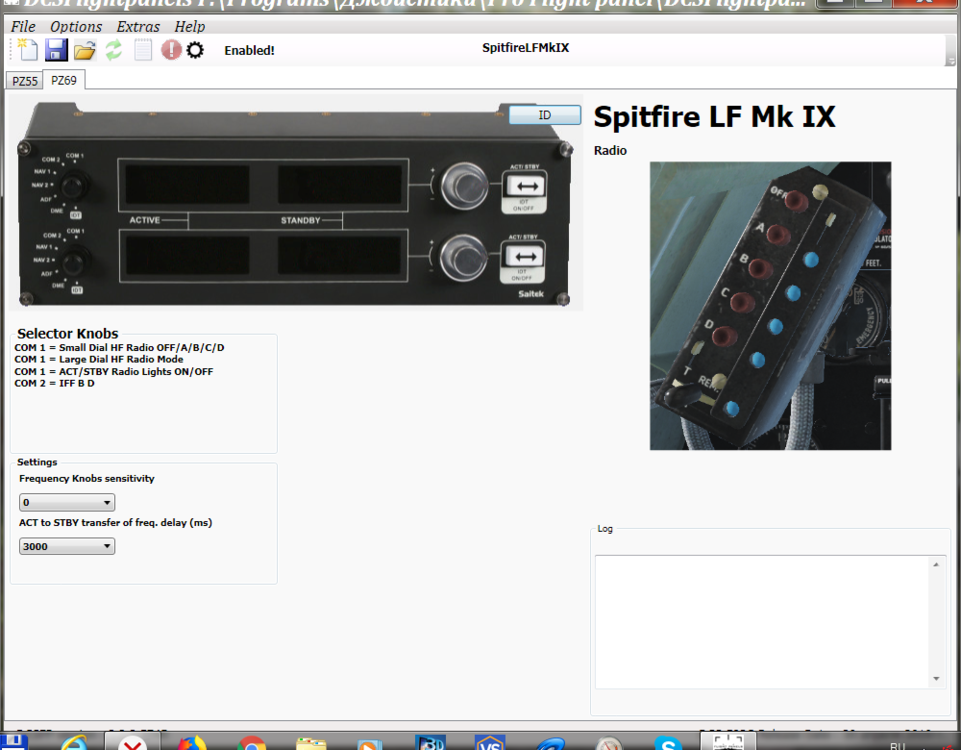Click 'COM 1 = ACT/STBY Radio Lights ON/OFF'
The height and width of the screenshot is (750, 961).
114,371
